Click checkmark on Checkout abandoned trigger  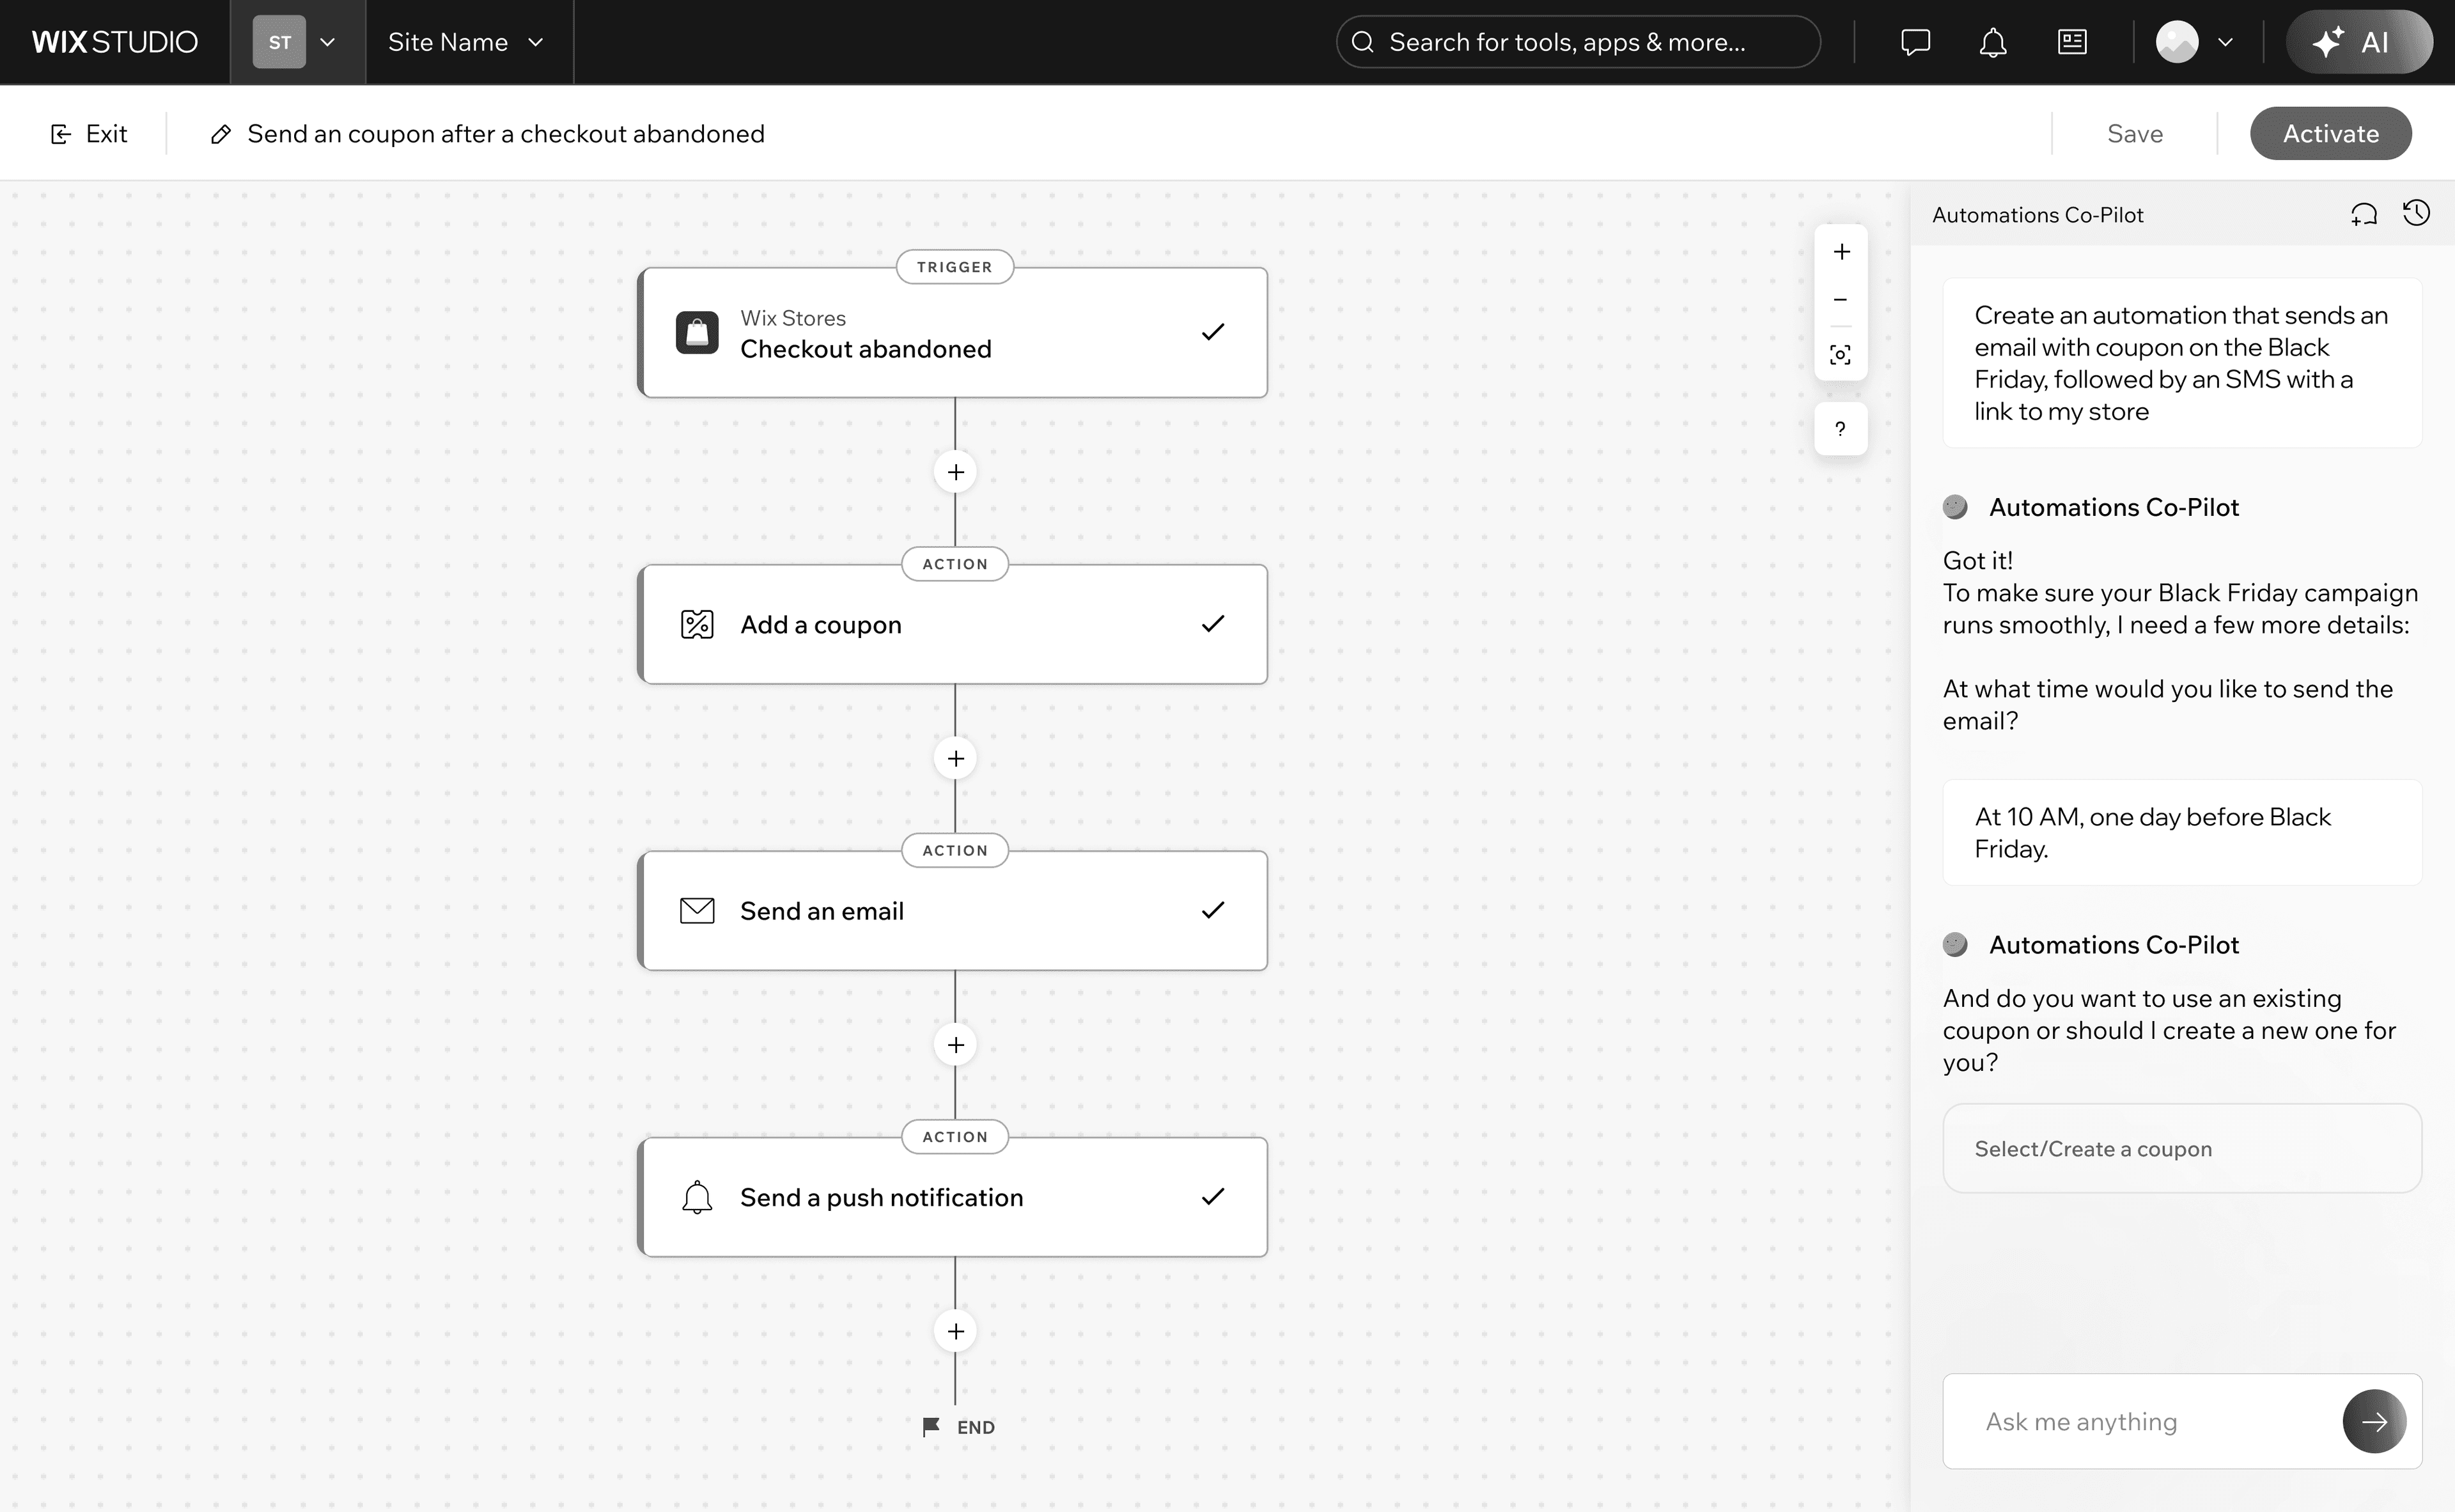click(x=1213, y=332)
